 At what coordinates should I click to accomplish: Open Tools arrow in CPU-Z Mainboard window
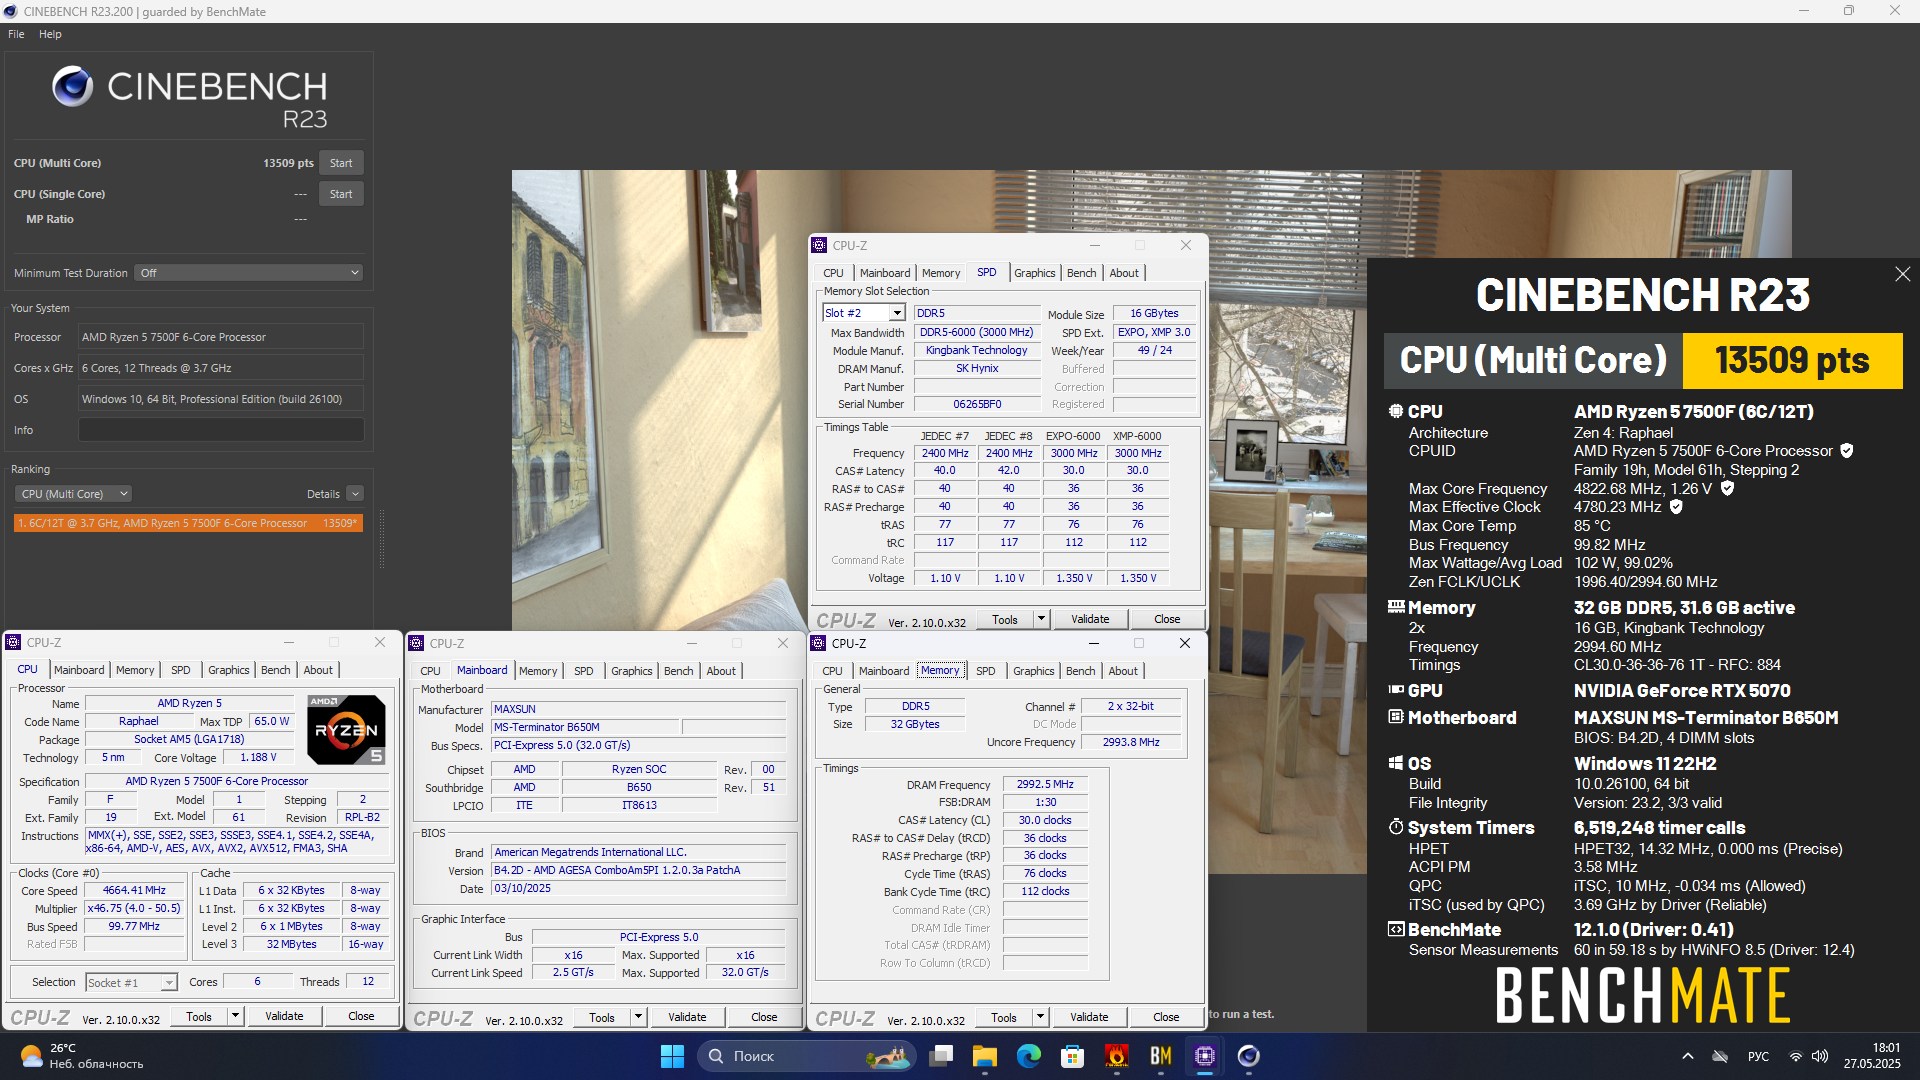point(638,1017)
